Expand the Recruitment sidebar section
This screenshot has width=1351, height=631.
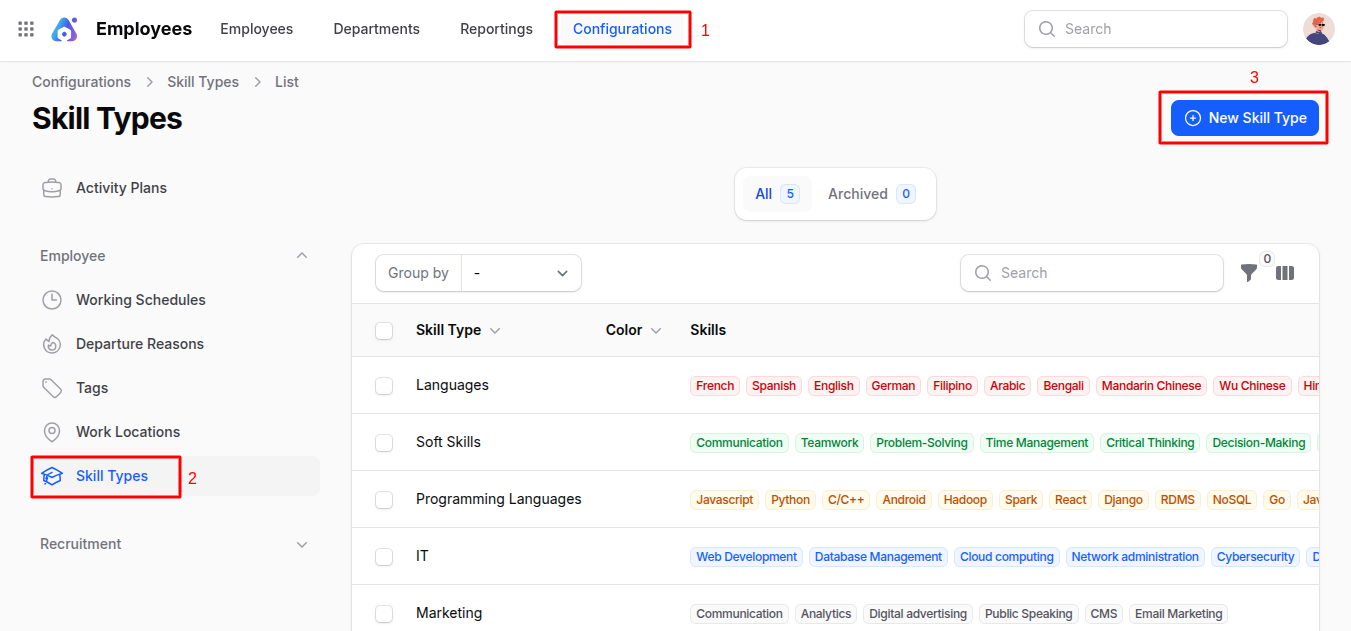302,544
